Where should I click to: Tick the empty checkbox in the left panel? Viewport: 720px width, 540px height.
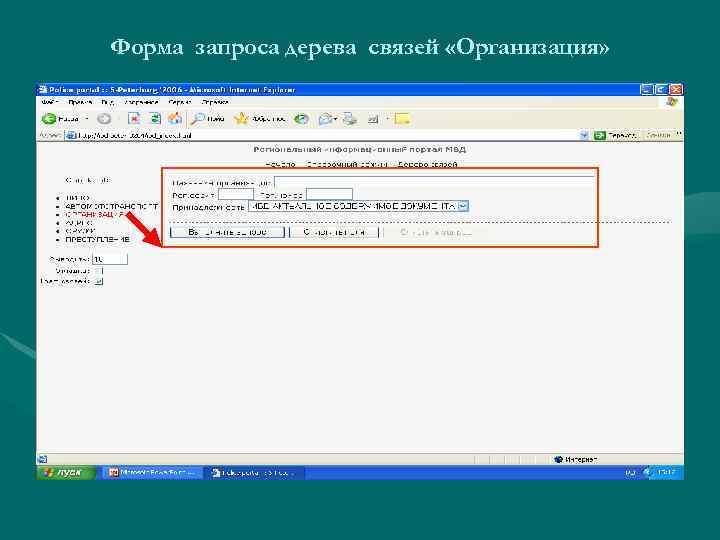(99, 270)
